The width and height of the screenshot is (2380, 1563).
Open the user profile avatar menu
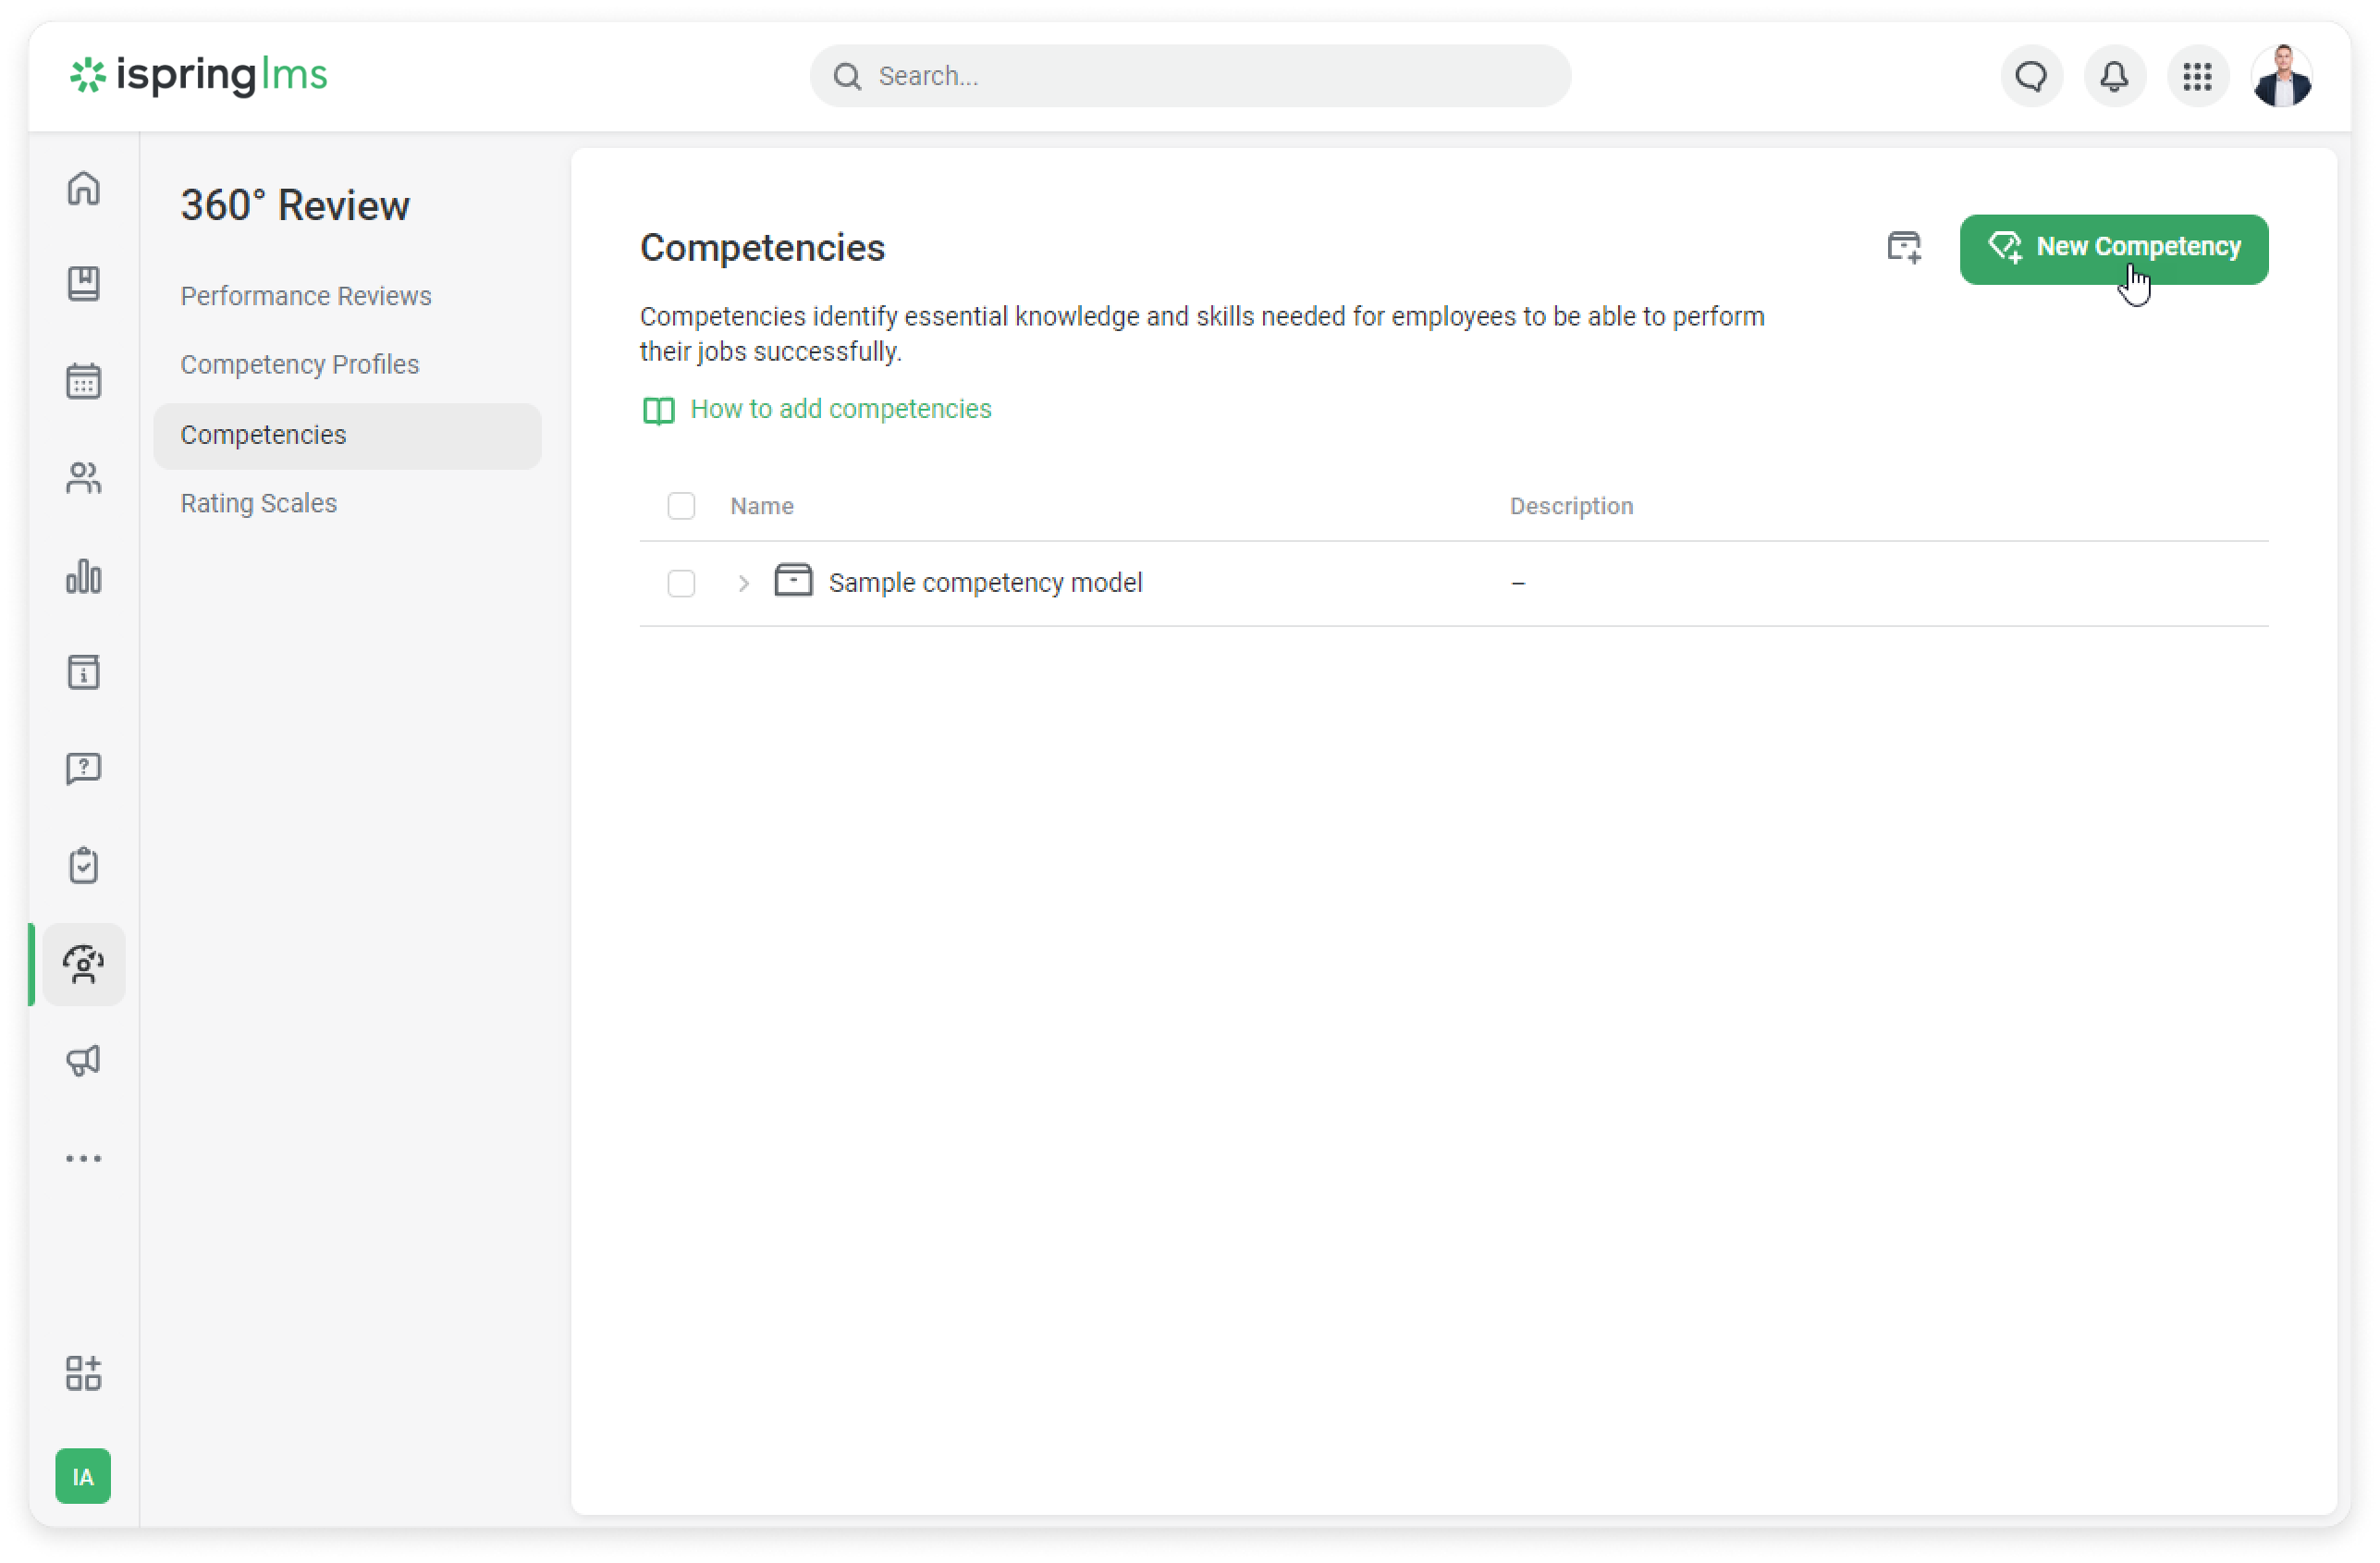pos(2282,76)
